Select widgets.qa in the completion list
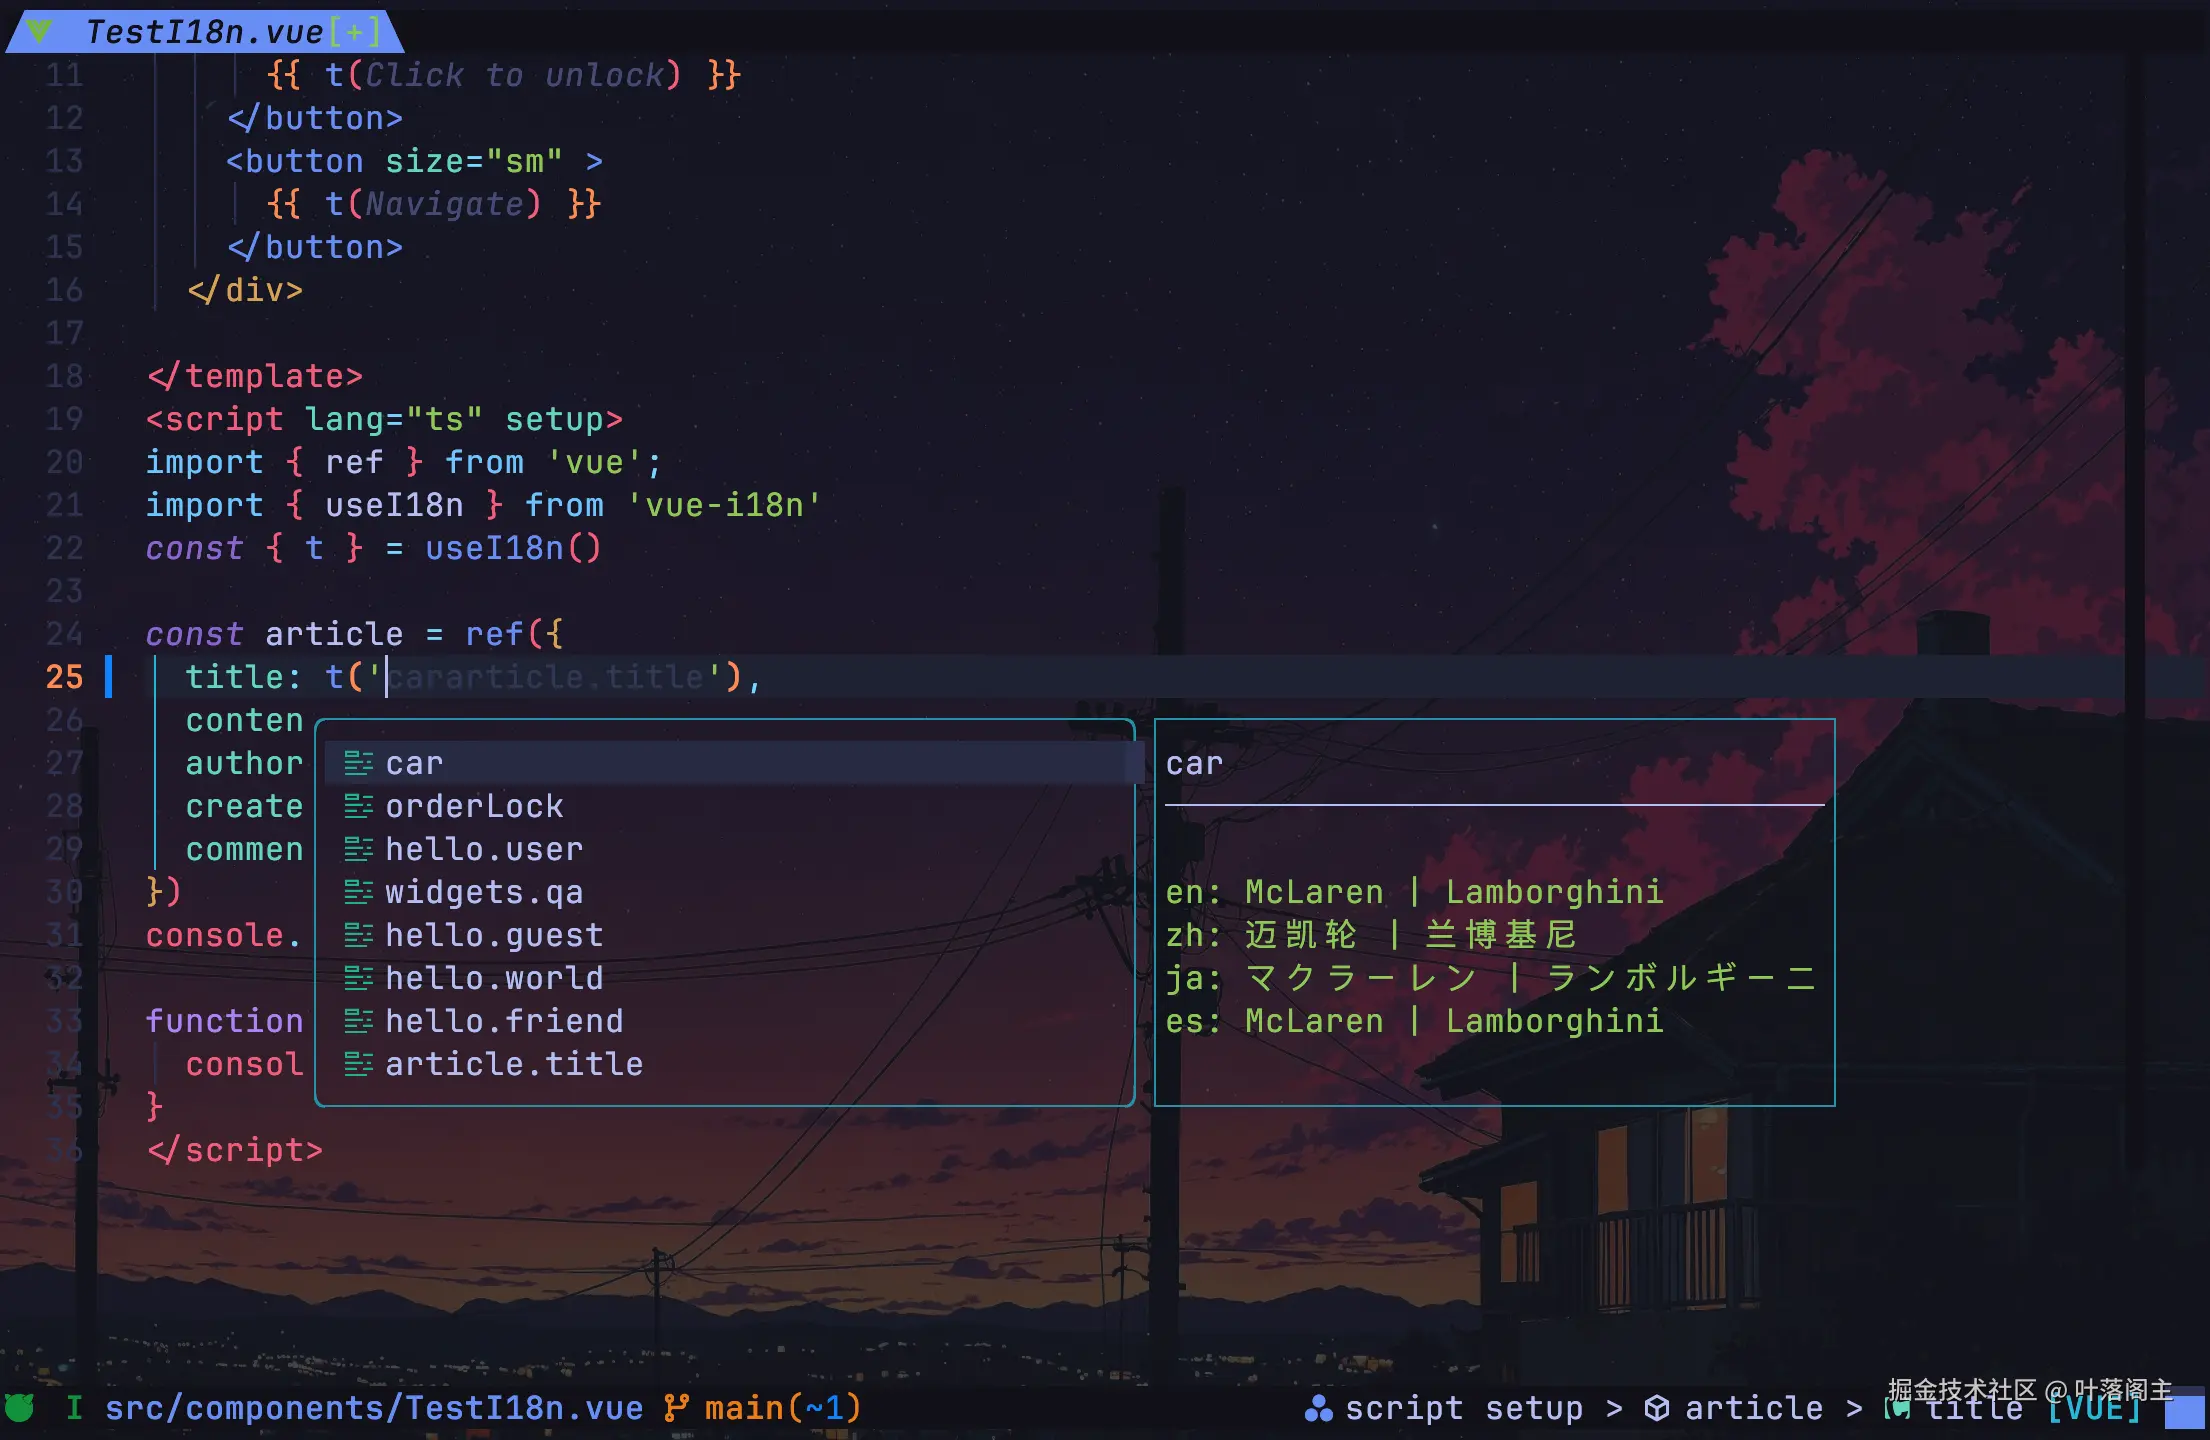 click(x=485, y=891)
